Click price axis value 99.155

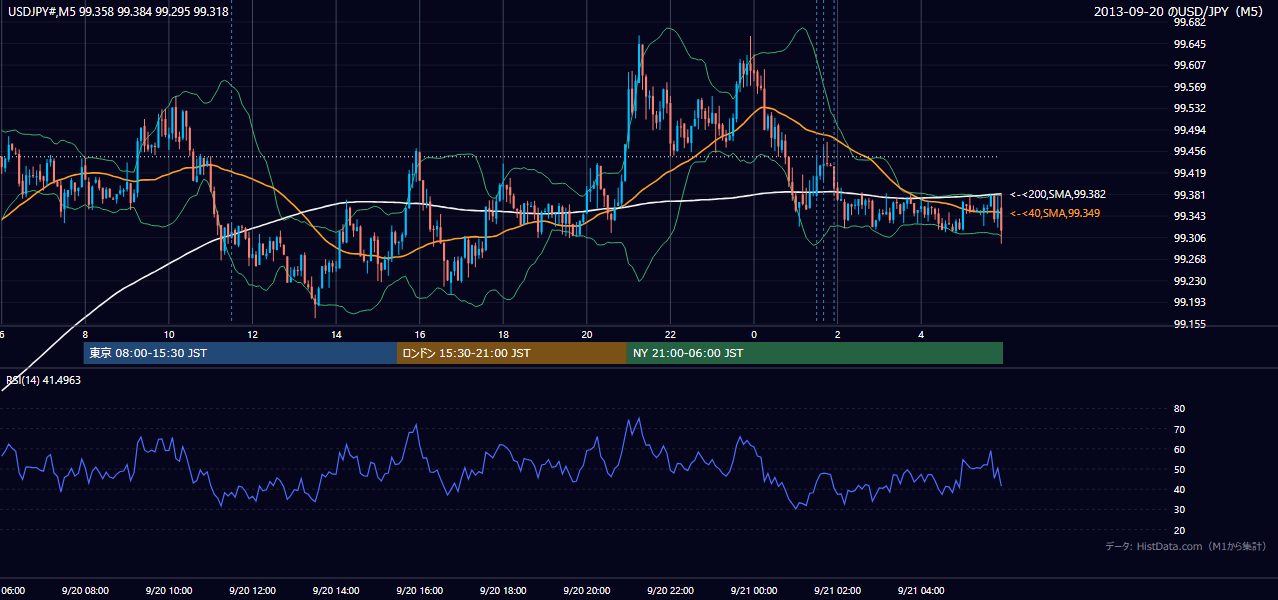(x=1189, y=324)
